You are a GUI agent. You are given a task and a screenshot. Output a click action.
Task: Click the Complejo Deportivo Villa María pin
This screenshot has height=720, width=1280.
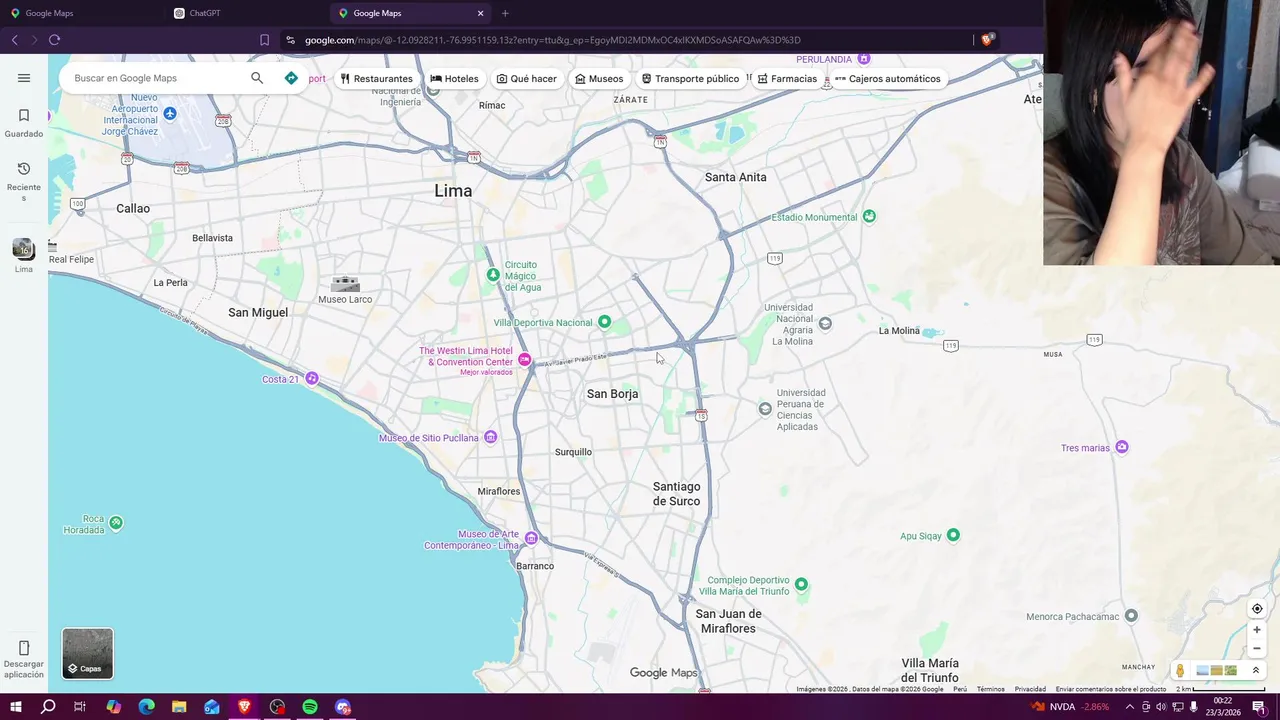[801, 584]
